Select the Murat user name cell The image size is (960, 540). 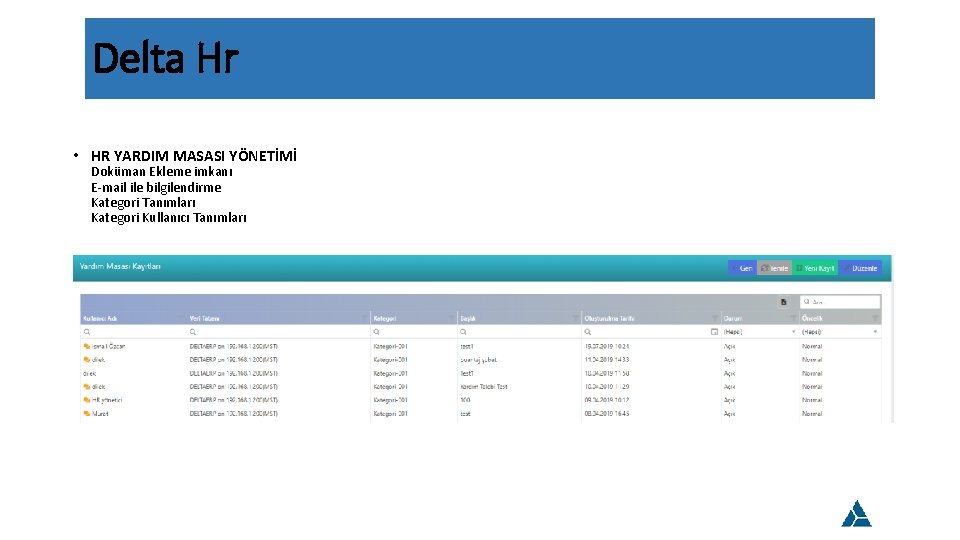pos(100,414)
